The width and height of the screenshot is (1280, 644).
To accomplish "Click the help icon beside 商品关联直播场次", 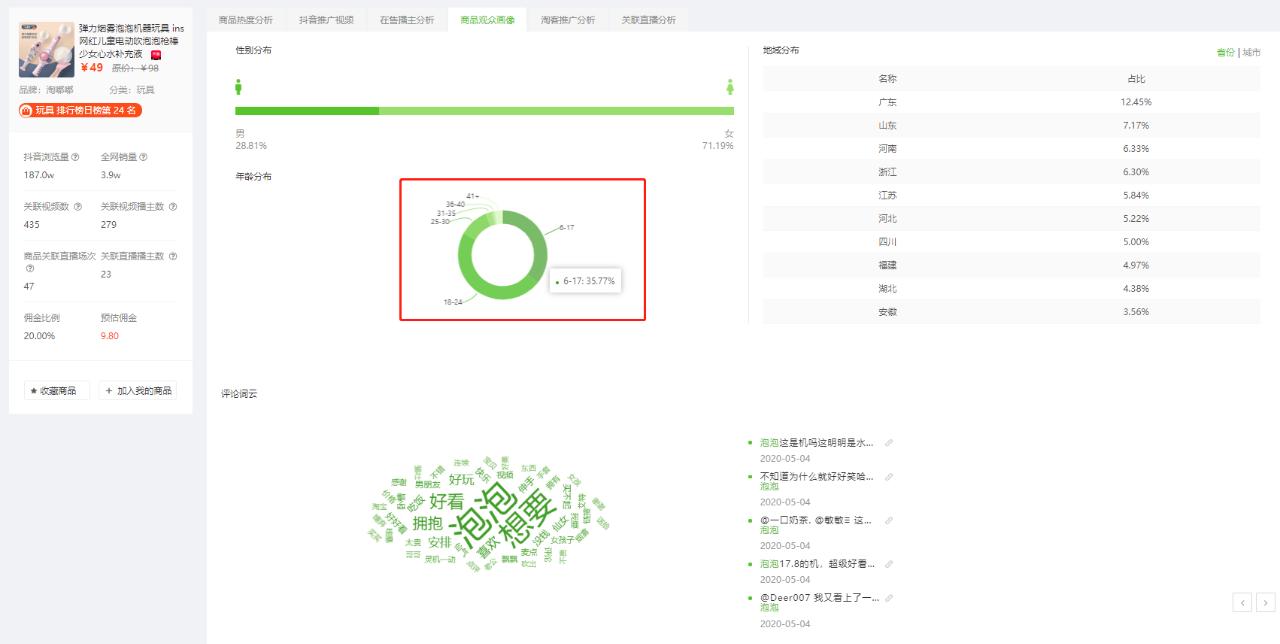I will 29,268.
